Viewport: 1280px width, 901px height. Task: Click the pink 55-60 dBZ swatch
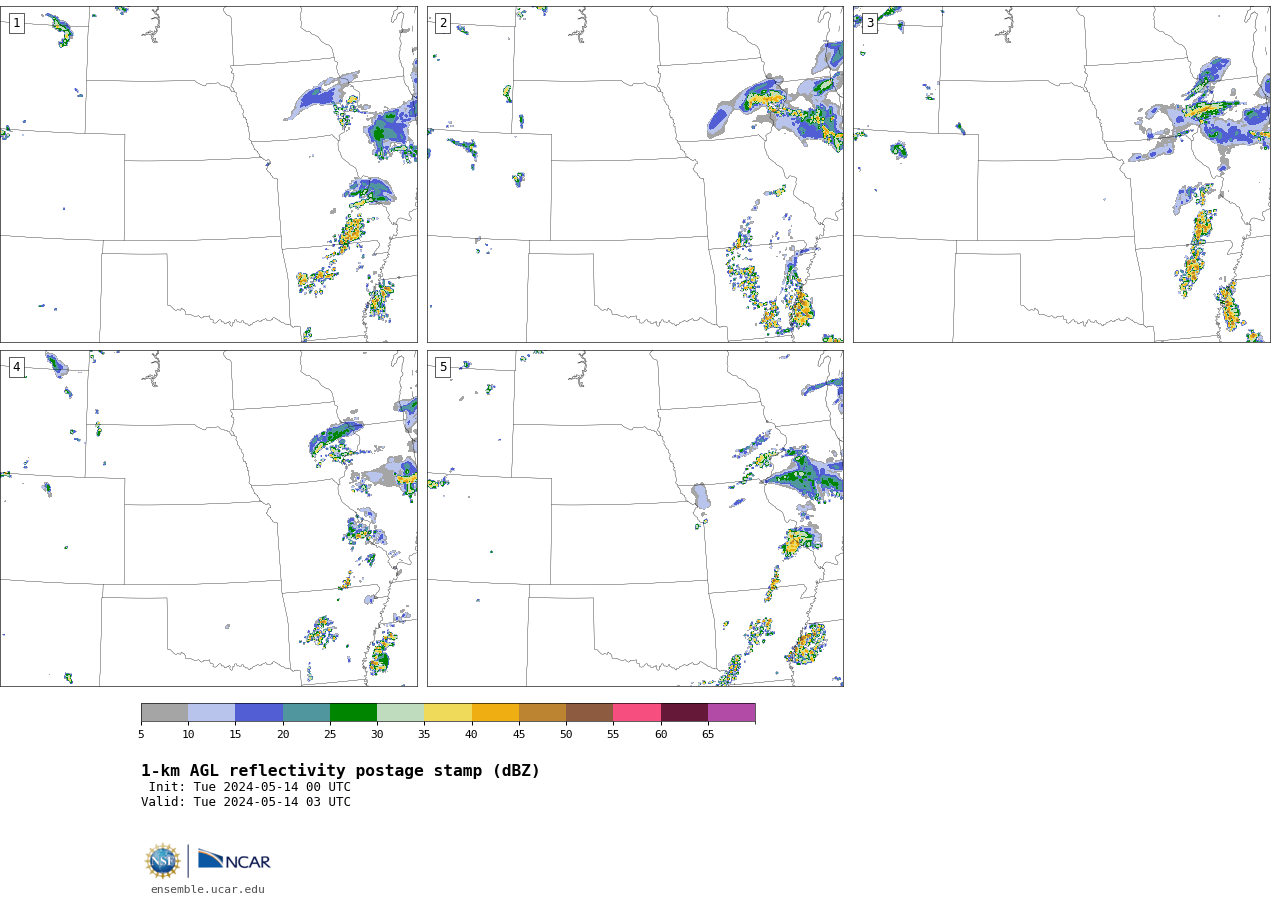pyautogui.click(x=637, y=712)
